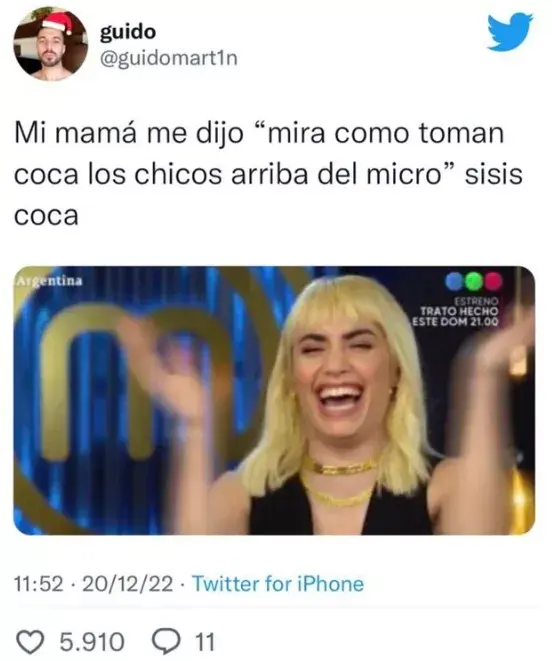Open the Twitter for iPhone link
The width and height of the screenshot is (552, 661).
[x=278, y=584]
